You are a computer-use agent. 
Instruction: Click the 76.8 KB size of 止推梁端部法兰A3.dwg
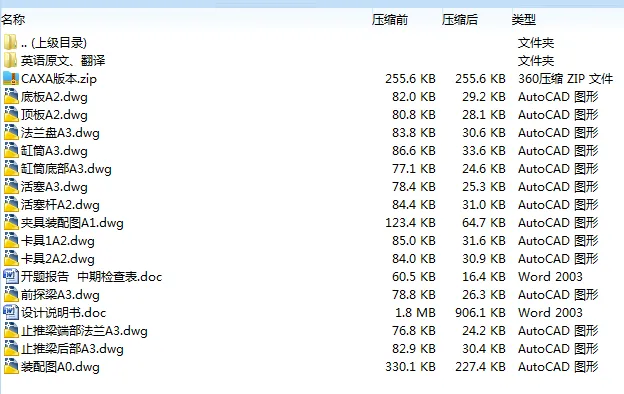tap(413, 331)
